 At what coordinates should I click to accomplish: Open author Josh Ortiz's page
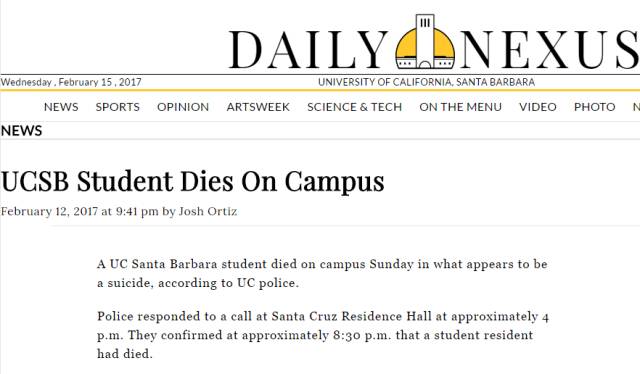208,211
